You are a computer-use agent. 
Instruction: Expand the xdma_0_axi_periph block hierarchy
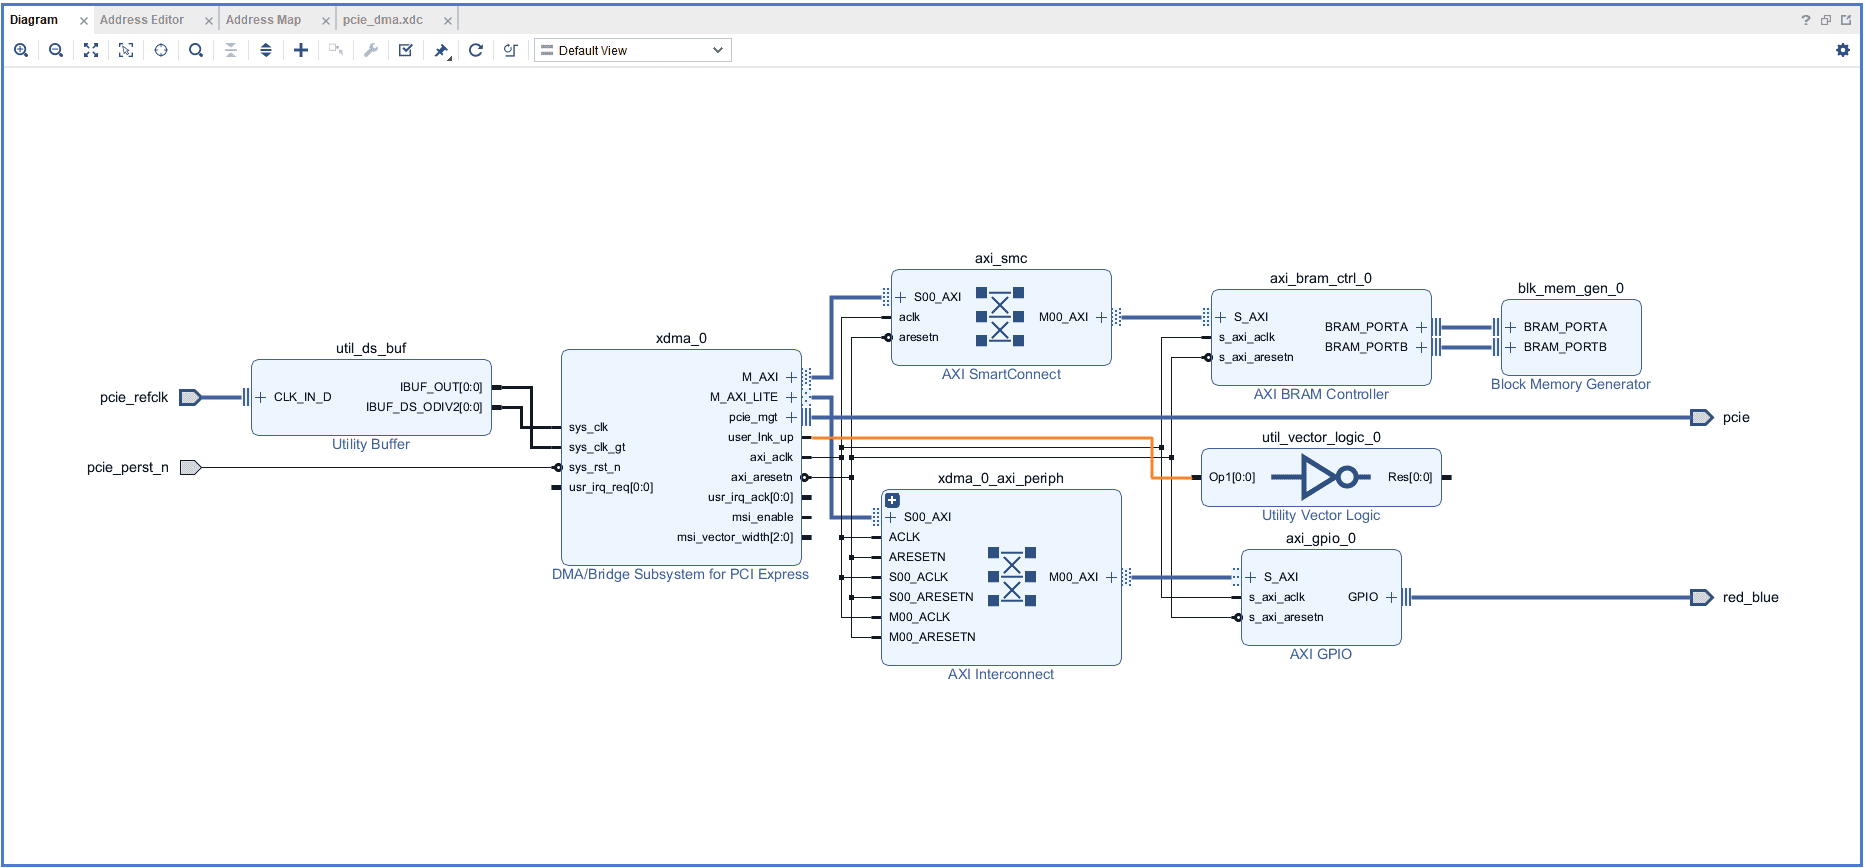coord(892,500)
